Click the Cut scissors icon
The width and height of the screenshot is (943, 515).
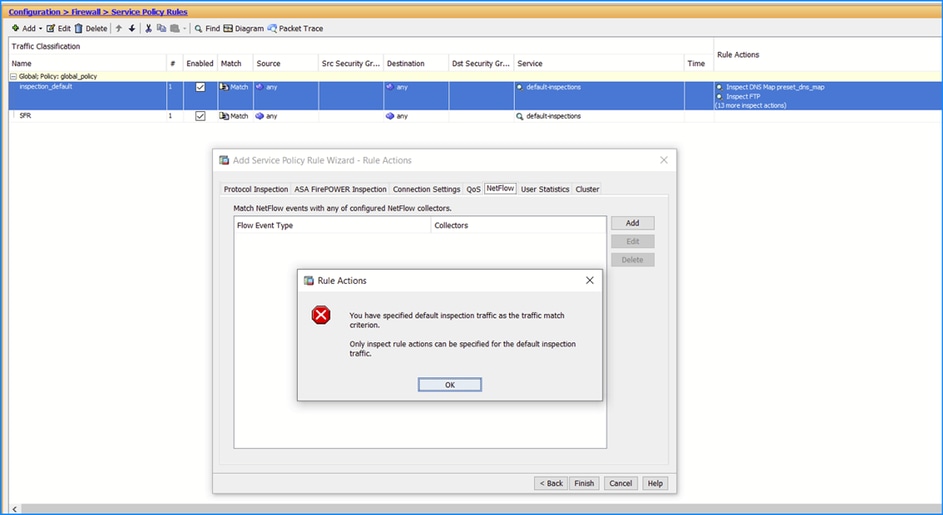(x=149, y=28)
